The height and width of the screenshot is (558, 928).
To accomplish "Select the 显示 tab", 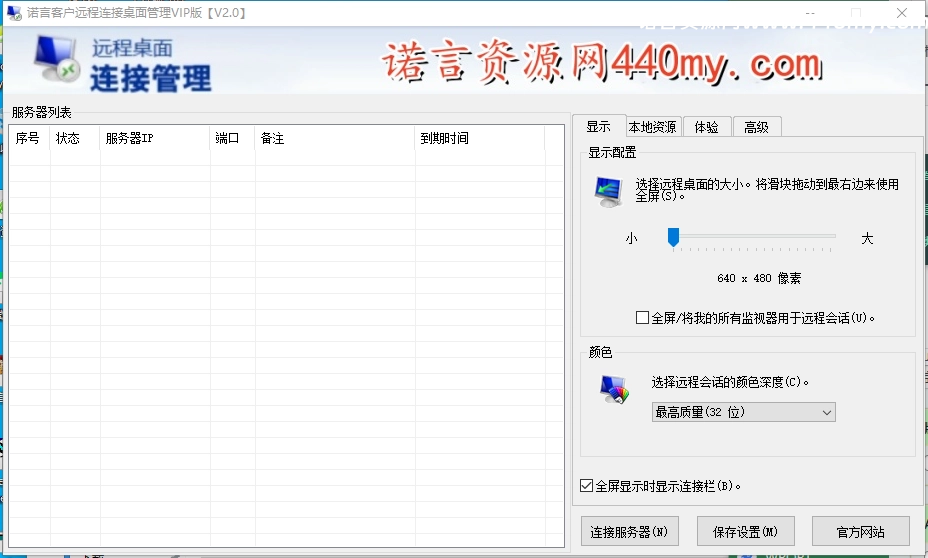I will pos(598,127).
